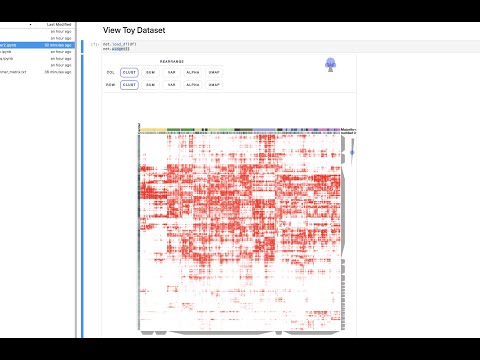This screenshot has height=360, width=480.
Task: Click the sidebar and notebook divider
Action: (76, 180)
